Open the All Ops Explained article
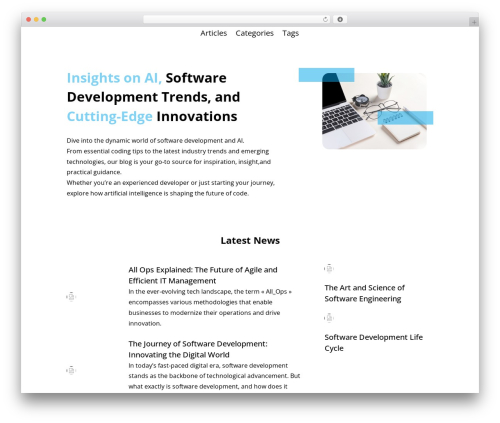The image size is (500, 423). pyautogui.click(x=203, y=275)
